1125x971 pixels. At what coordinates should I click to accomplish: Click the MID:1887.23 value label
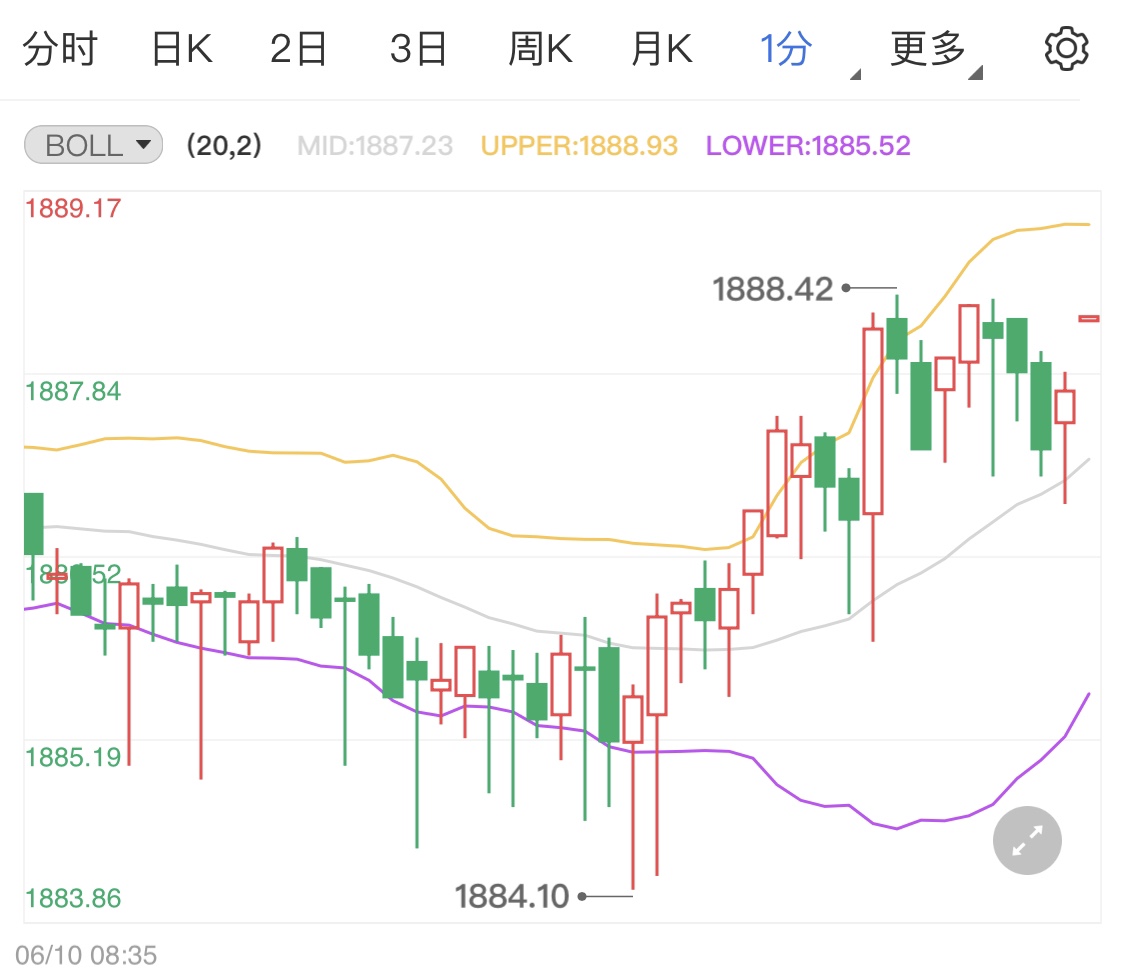[x=375, y=146]
